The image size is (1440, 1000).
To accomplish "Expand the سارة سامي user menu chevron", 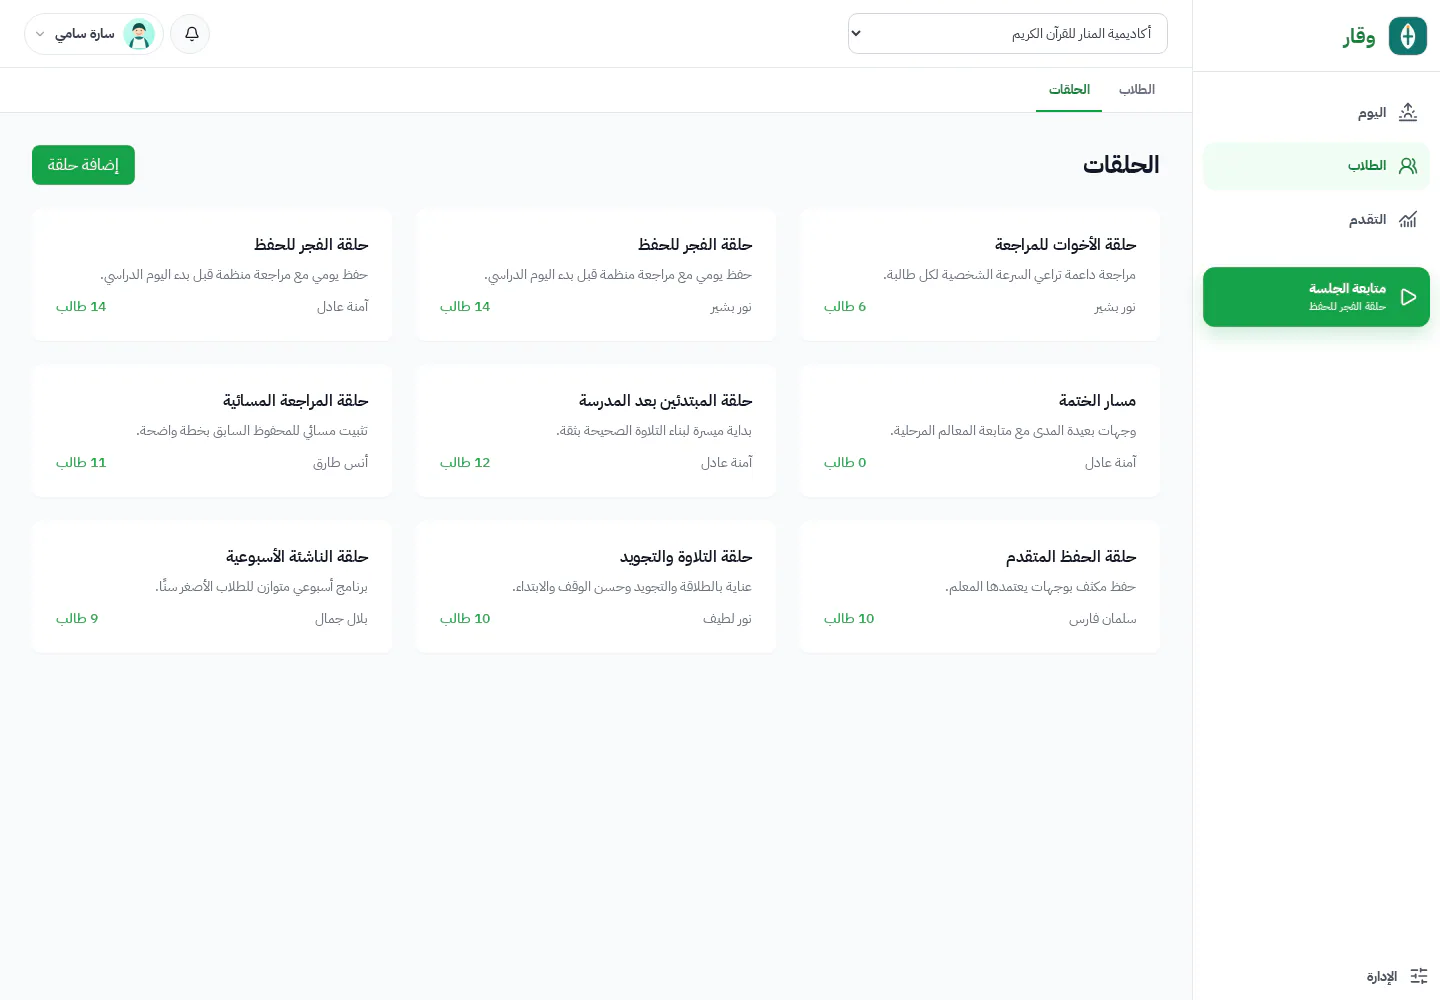I will pyautogui.click(x=40, y=34).
